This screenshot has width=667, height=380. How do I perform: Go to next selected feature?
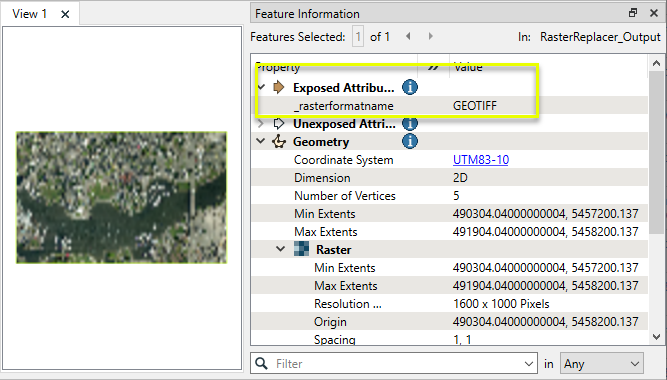tap(430, 37)
